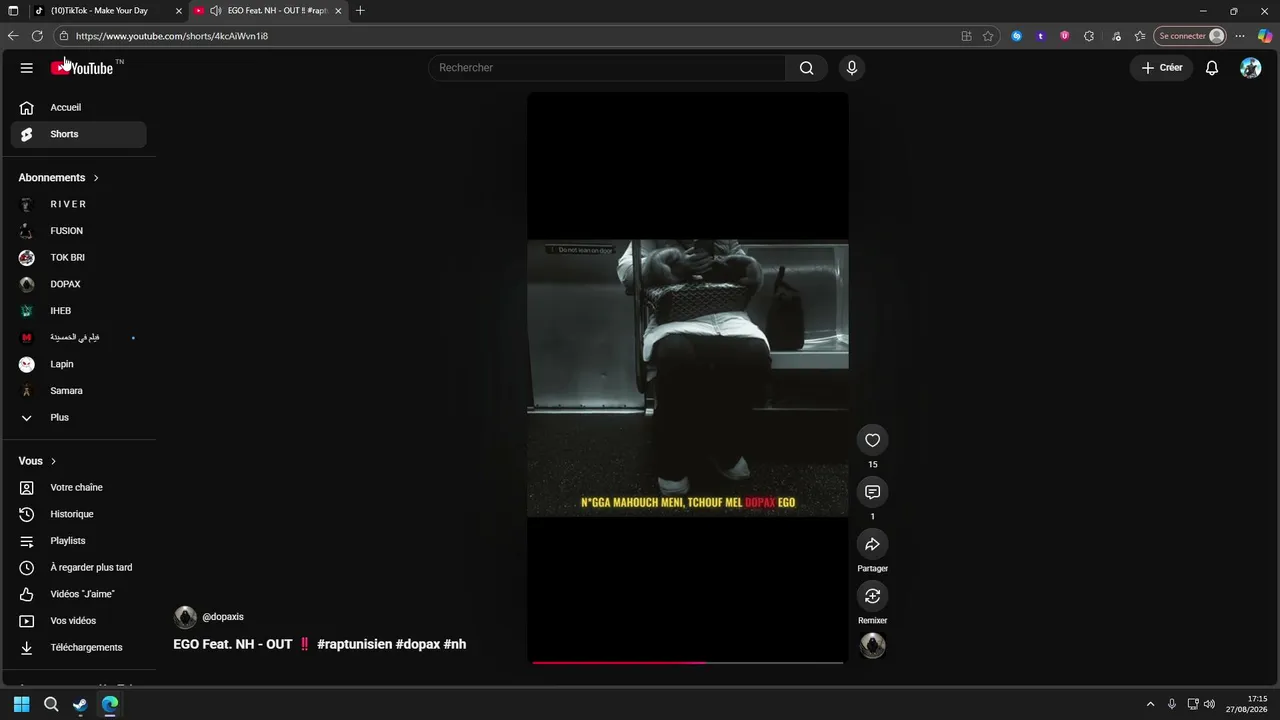Open the Samara subscription channel
This screenshot has width=1280, height=720.
[x=78, y=391]
